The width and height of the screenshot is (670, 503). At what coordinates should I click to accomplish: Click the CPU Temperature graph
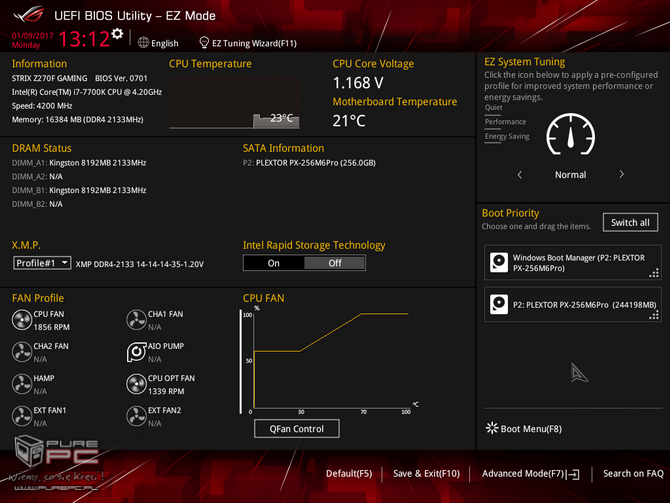234,103
